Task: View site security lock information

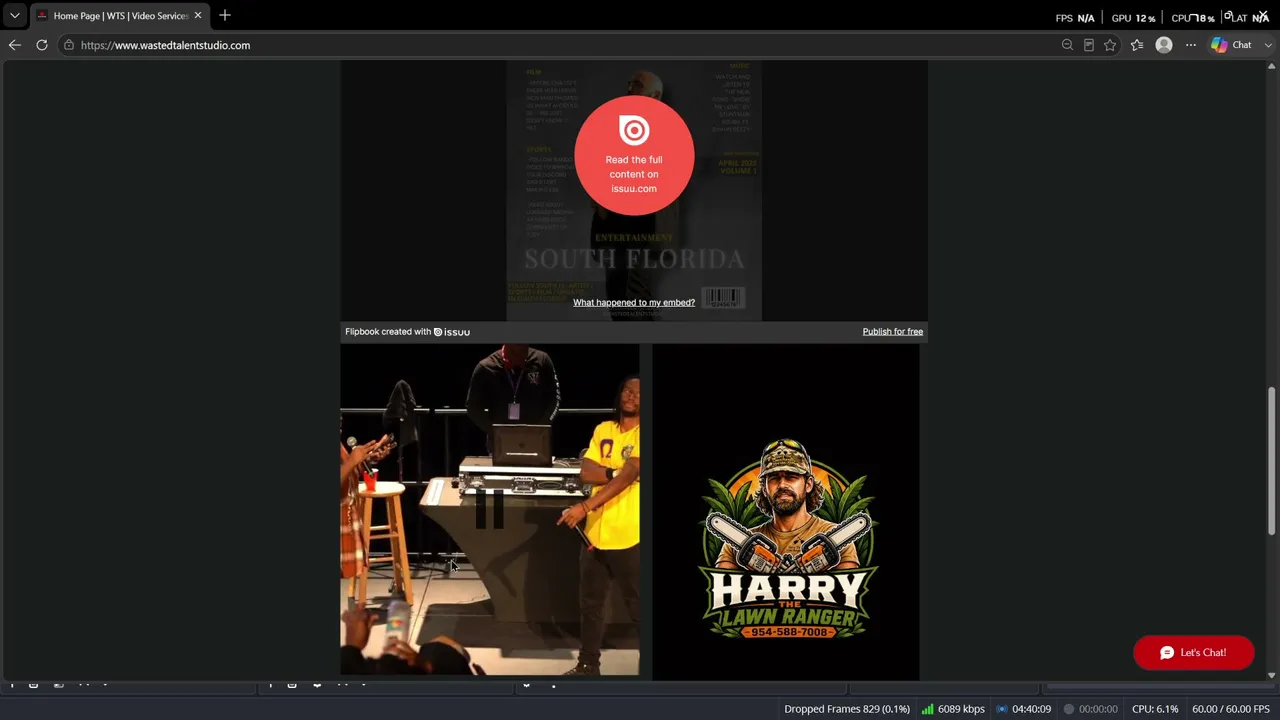Action: point(69,45)
